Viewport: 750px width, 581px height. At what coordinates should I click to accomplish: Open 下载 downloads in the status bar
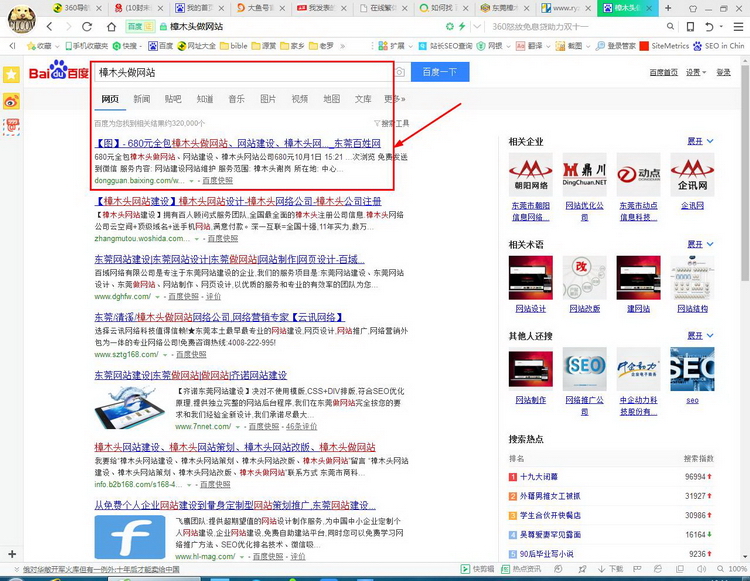(611, 569)
